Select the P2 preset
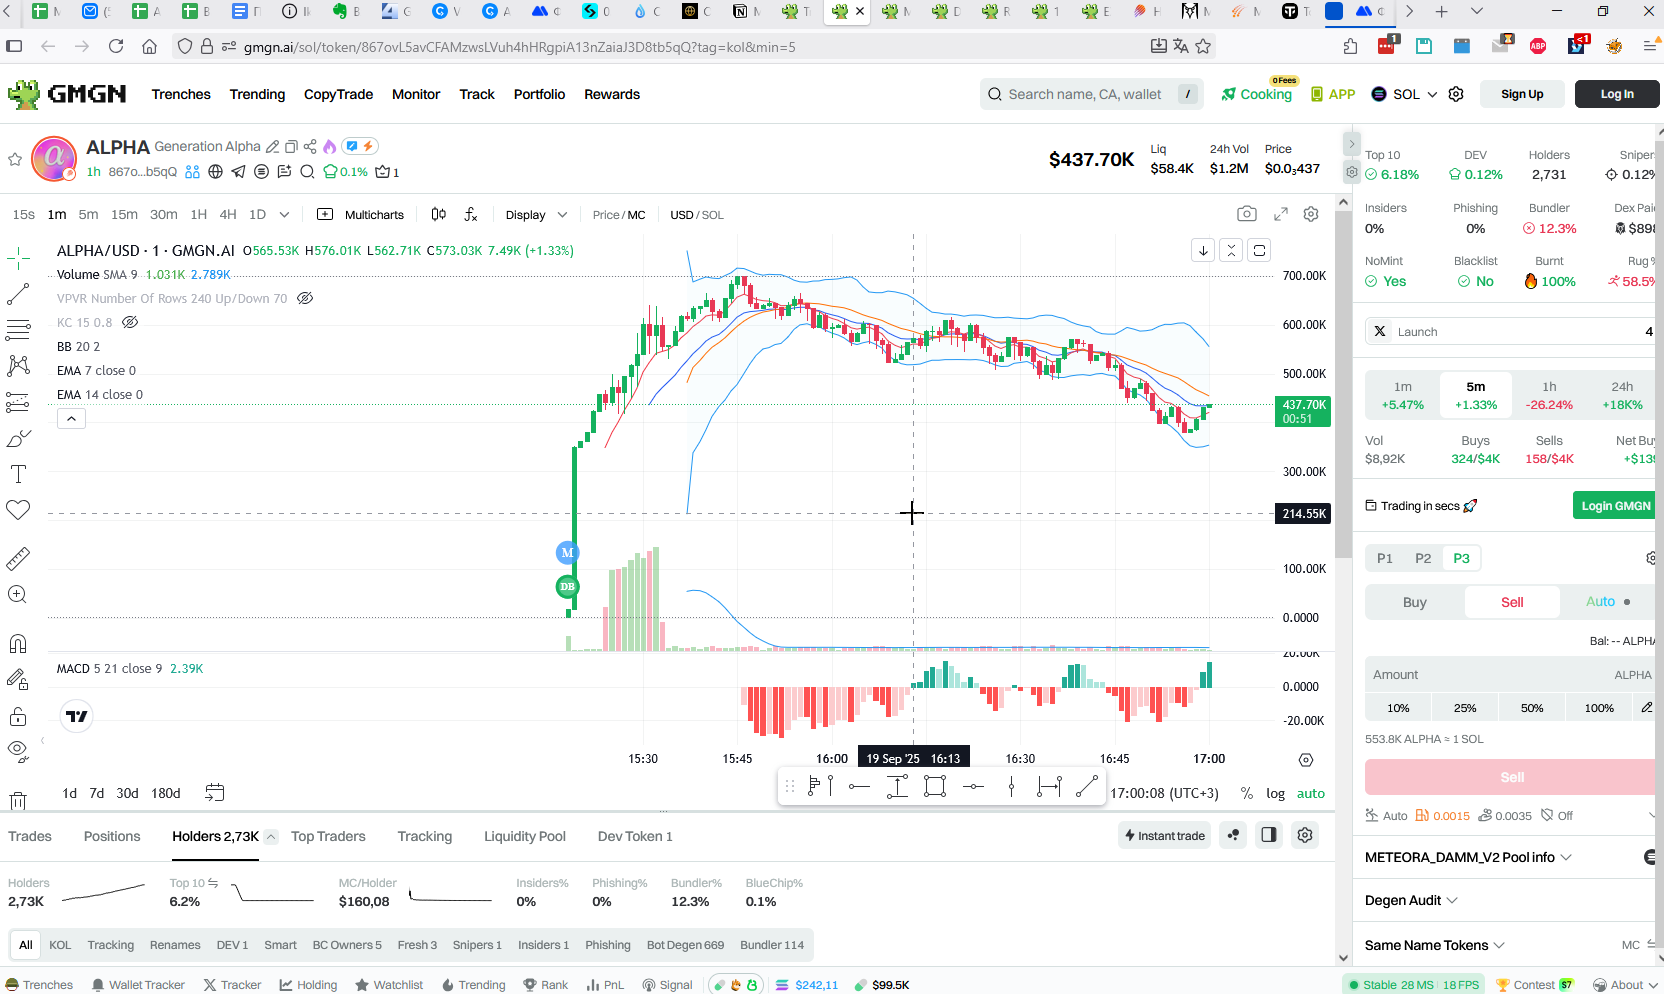Screen dimensions: 1664x994 pyautogui.click(x=1423, y=558)
